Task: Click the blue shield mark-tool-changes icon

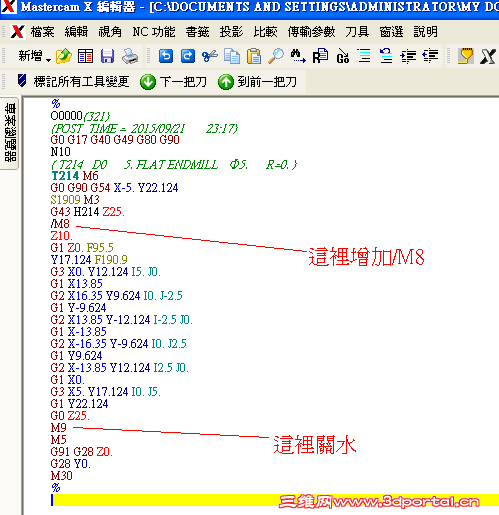Action: click(x=22, y=81)
